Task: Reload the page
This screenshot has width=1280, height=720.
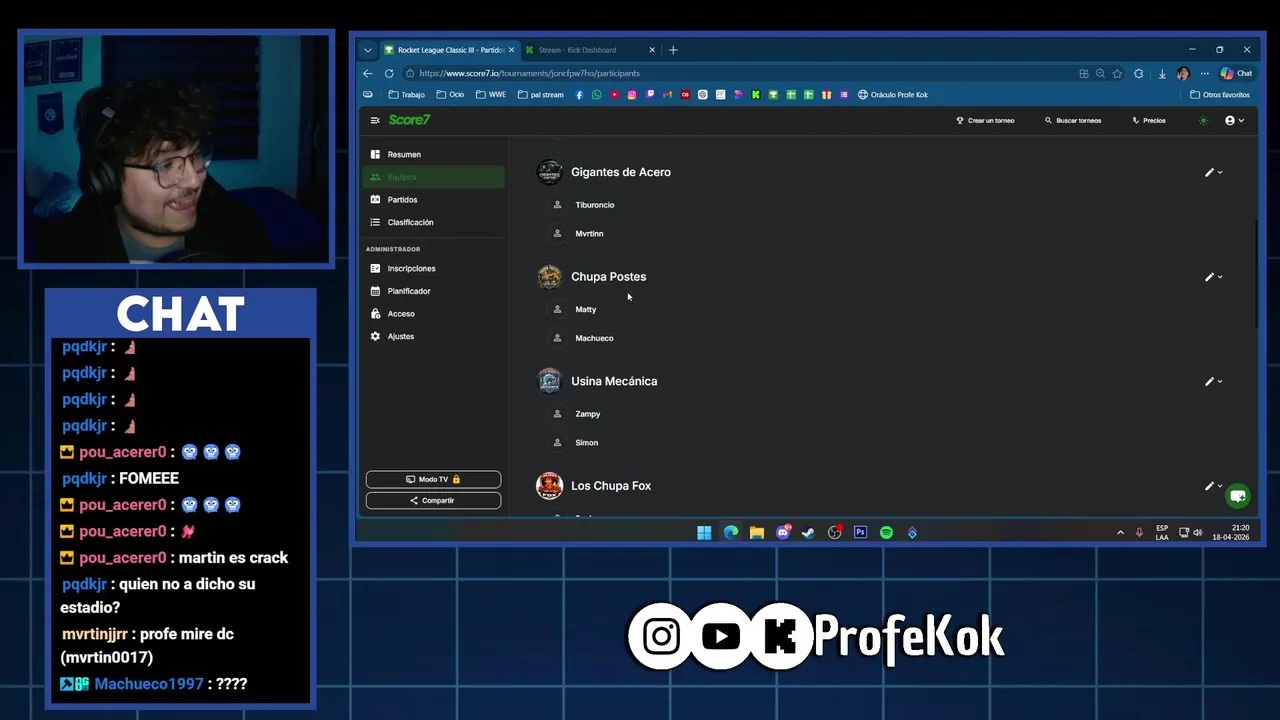Action: (390, 73)
